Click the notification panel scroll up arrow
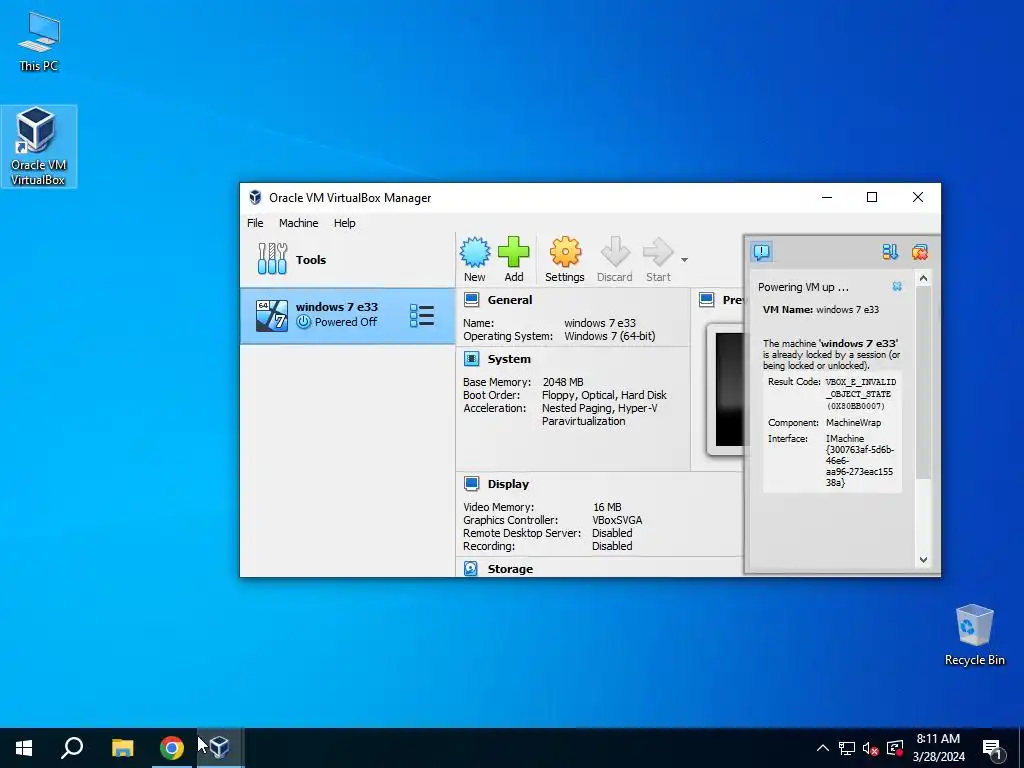This screenshot has height=768, width=1024. click(923, 278)
